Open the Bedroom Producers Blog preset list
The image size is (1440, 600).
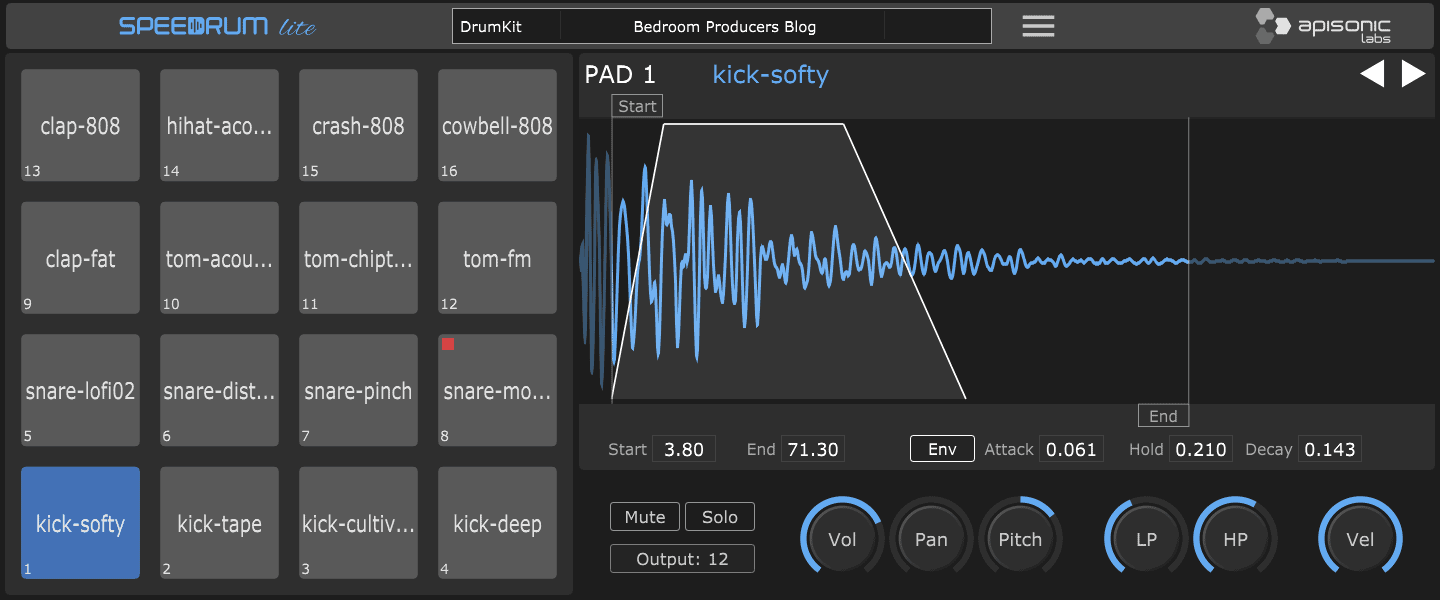pyautogui.click(x=724, y=27)
